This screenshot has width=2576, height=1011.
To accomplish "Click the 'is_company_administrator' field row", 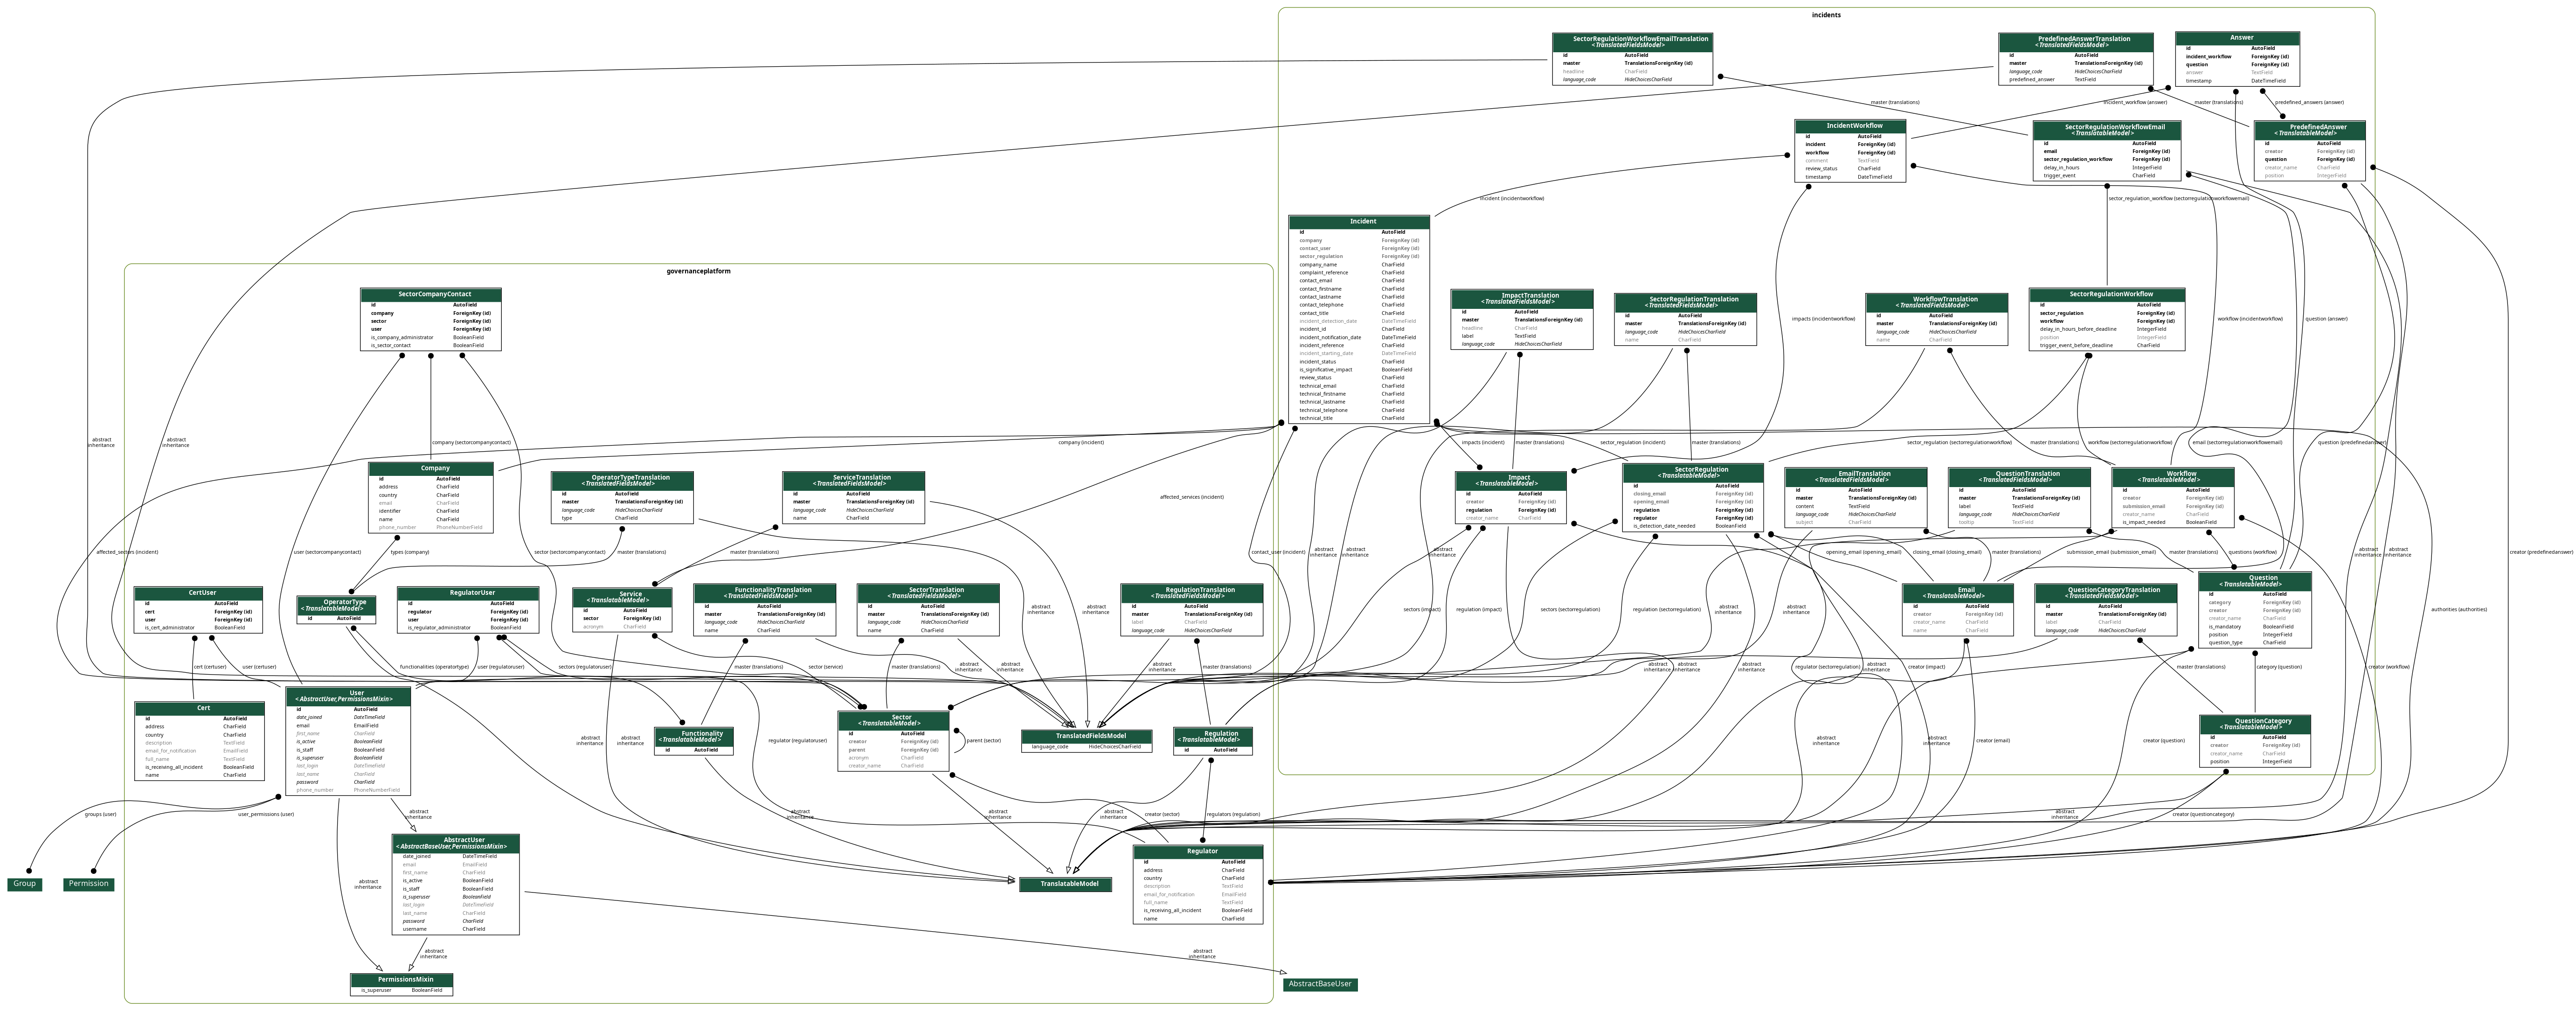I will [x=431, y=337].
